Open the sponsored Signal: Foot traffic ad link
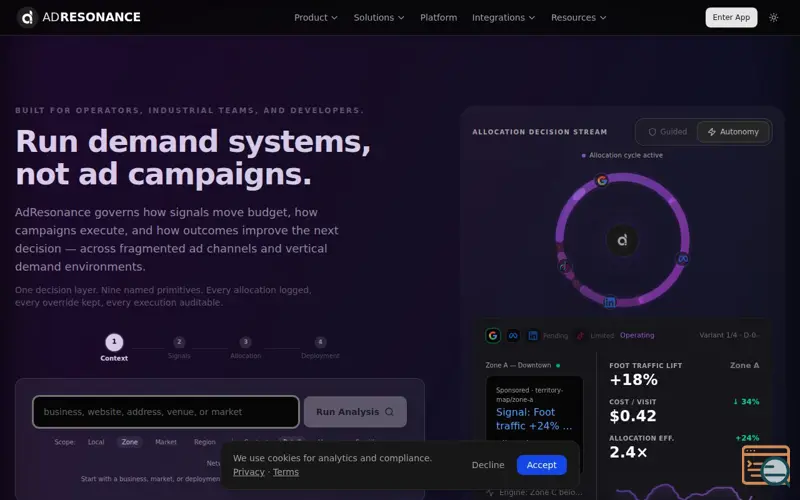This screenshot has width=800, height=500. tap(534, 419)
